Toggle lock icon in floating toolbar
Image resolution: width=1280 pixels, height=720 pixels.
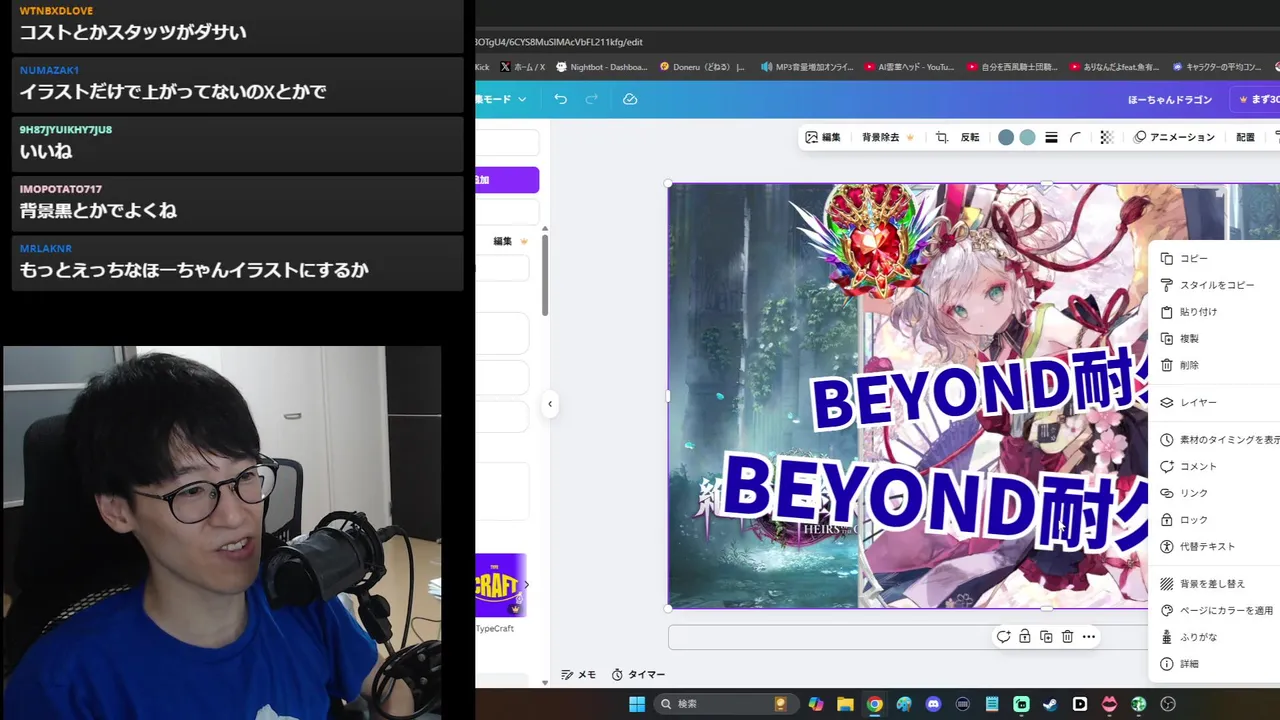[x=1025, y=637]
